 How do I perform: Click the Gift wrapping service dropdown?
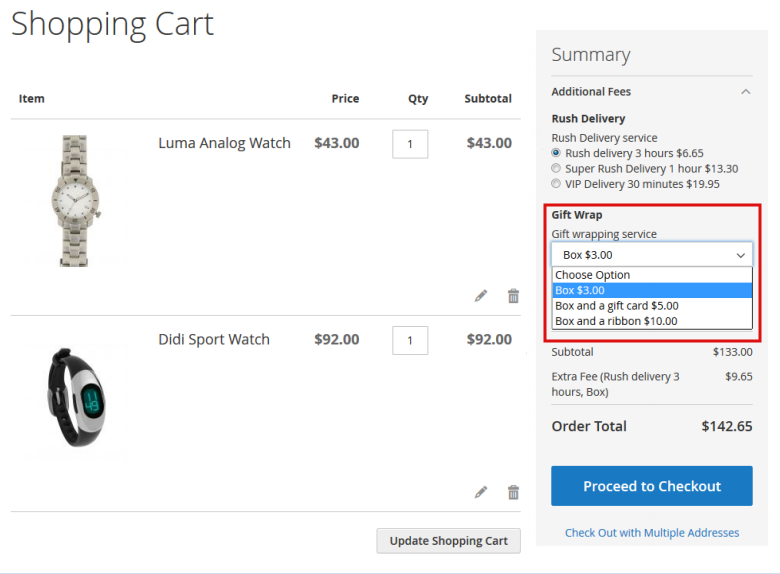click(651, 255)
